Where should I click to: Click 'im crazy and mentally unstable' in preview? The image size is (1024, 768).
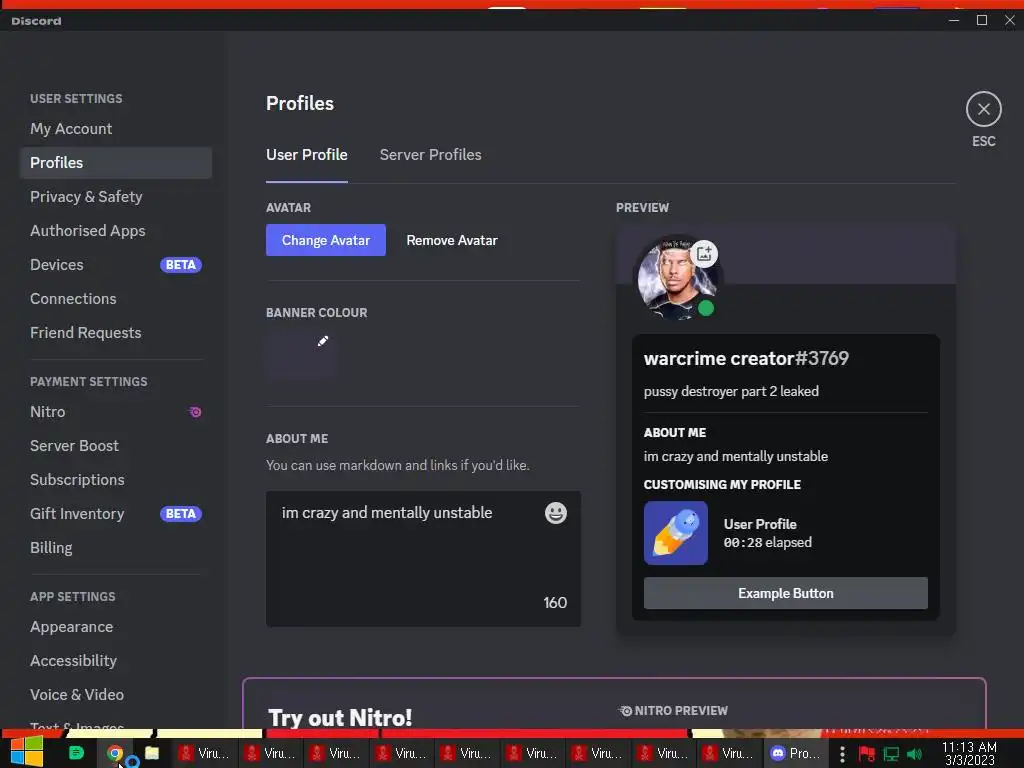click(735, 456)
